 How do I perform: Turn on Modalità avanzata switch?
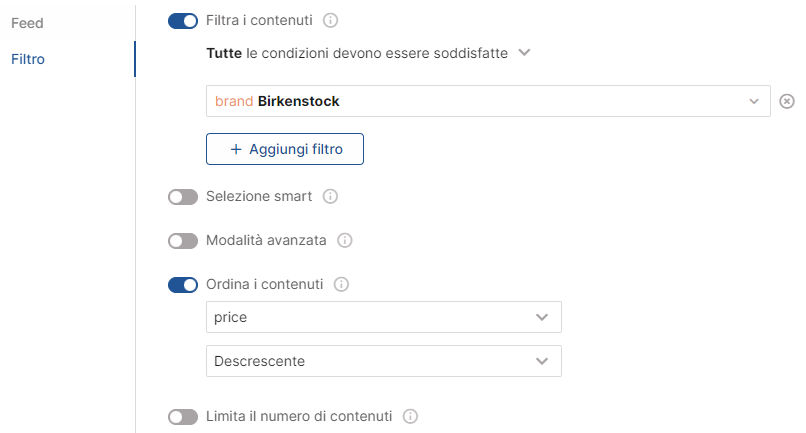tap(183, 241)
